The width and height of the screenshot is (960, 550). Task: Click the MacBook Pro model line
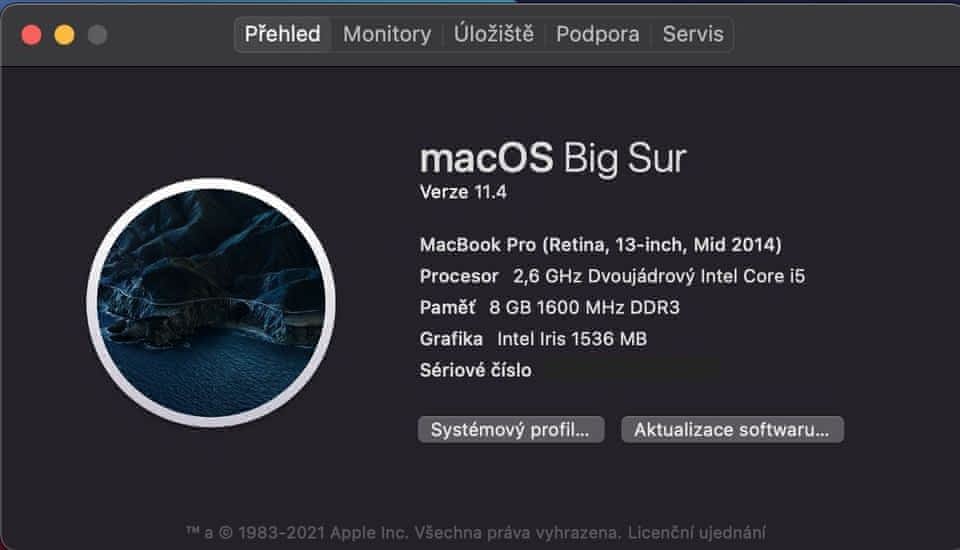pos(600,244)
